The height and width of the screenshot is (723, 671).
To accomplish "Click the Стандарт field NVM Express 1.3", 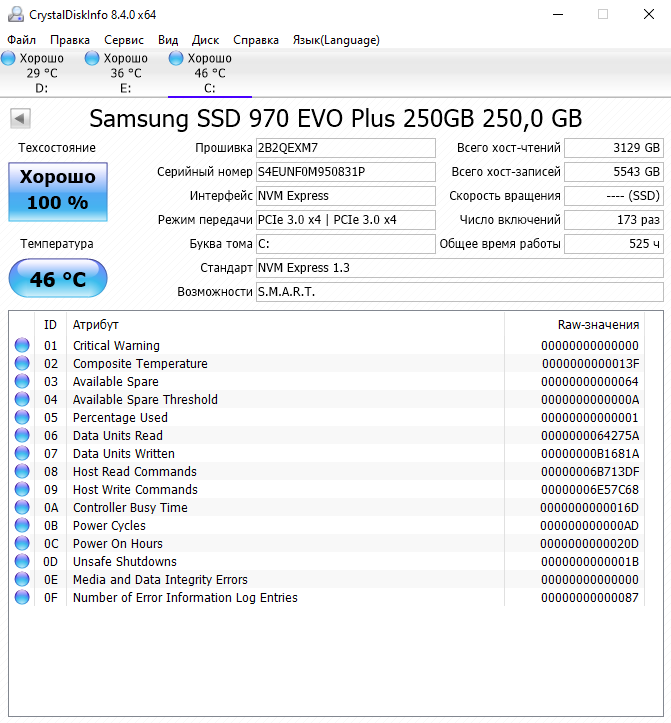I will [x=460, y=268].
